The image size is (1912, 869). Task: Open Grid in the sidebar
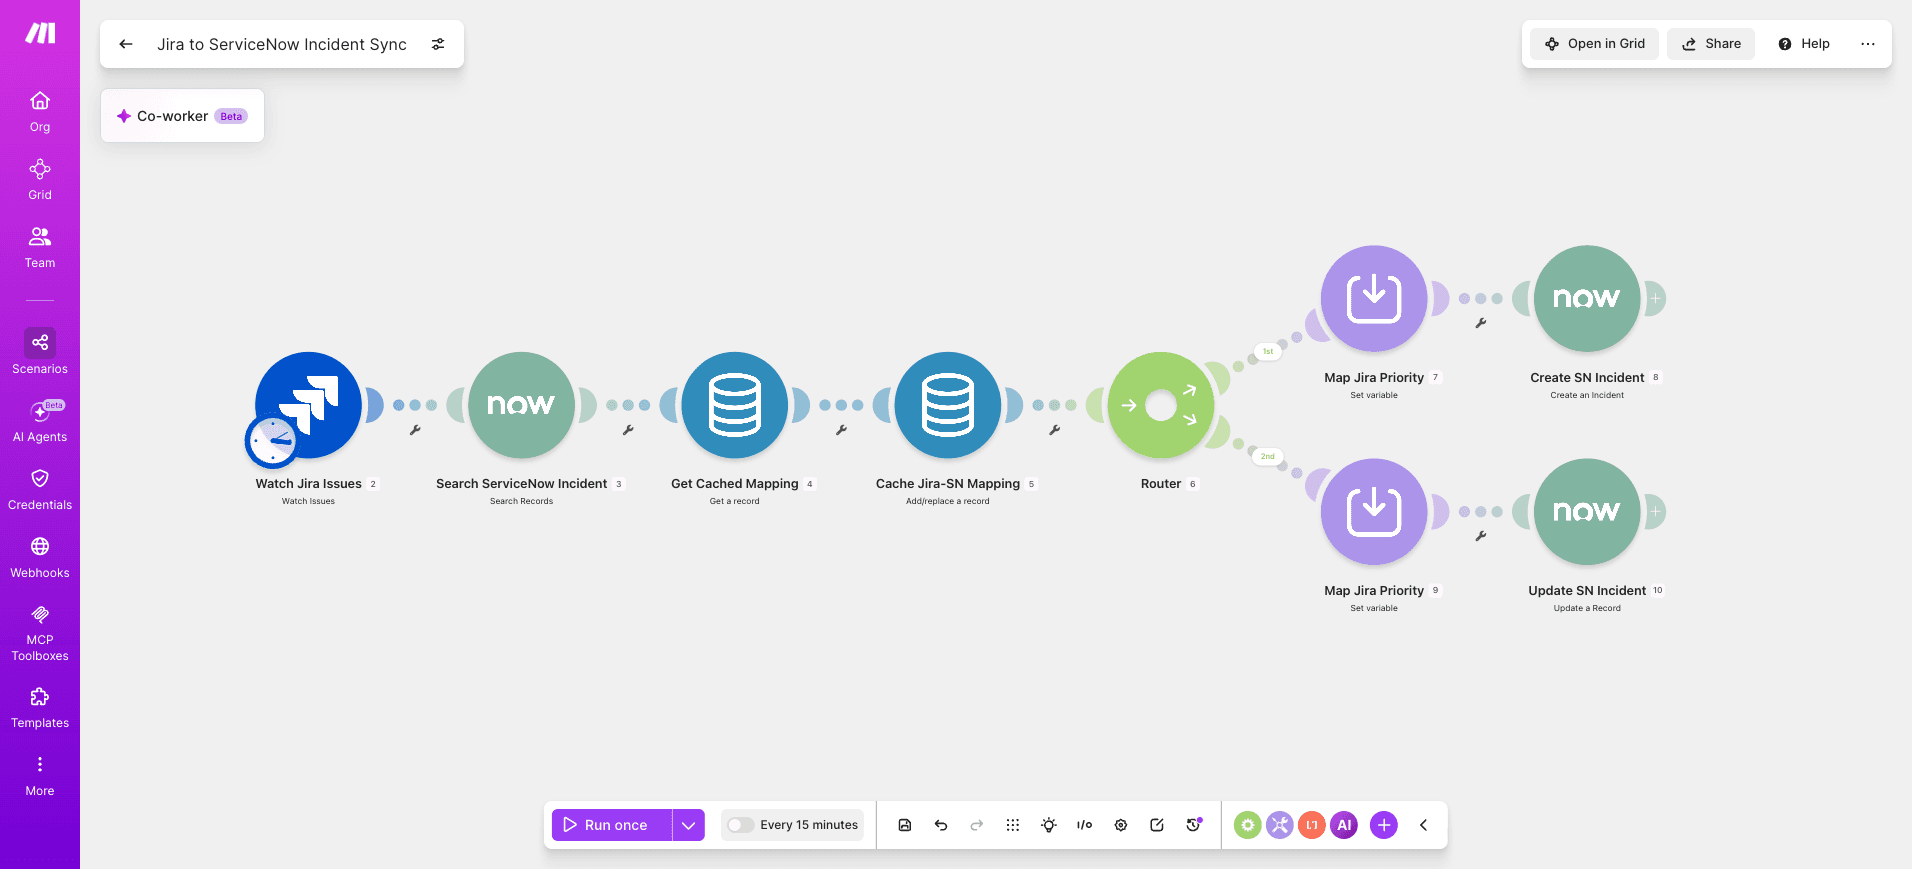pos(40,180)
